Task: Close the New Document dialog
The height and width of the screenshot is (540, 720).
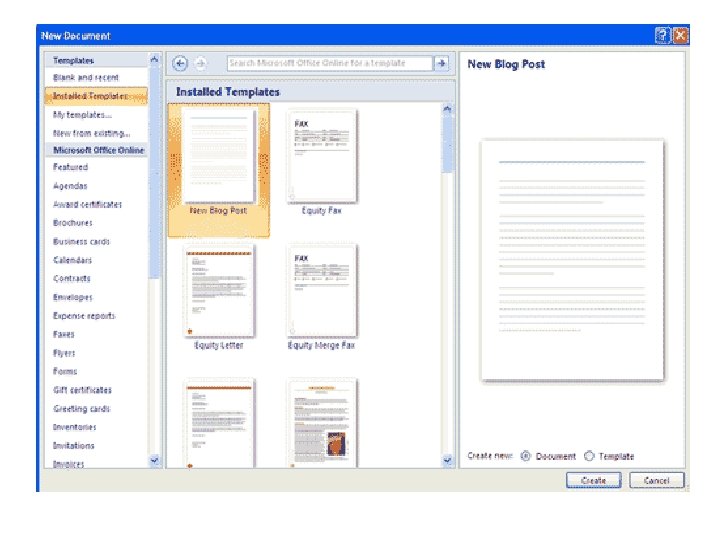Action: tap(681, 35)
